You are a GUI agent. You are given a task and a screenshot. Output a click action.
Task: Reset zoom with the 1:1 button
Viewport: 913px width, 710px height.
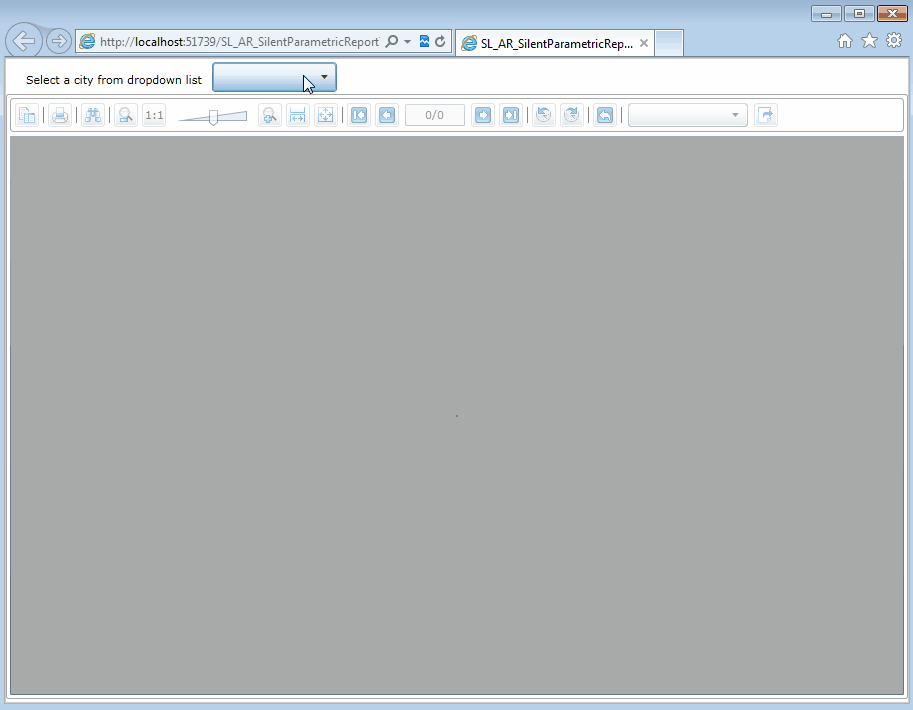[x=154, y=115]
